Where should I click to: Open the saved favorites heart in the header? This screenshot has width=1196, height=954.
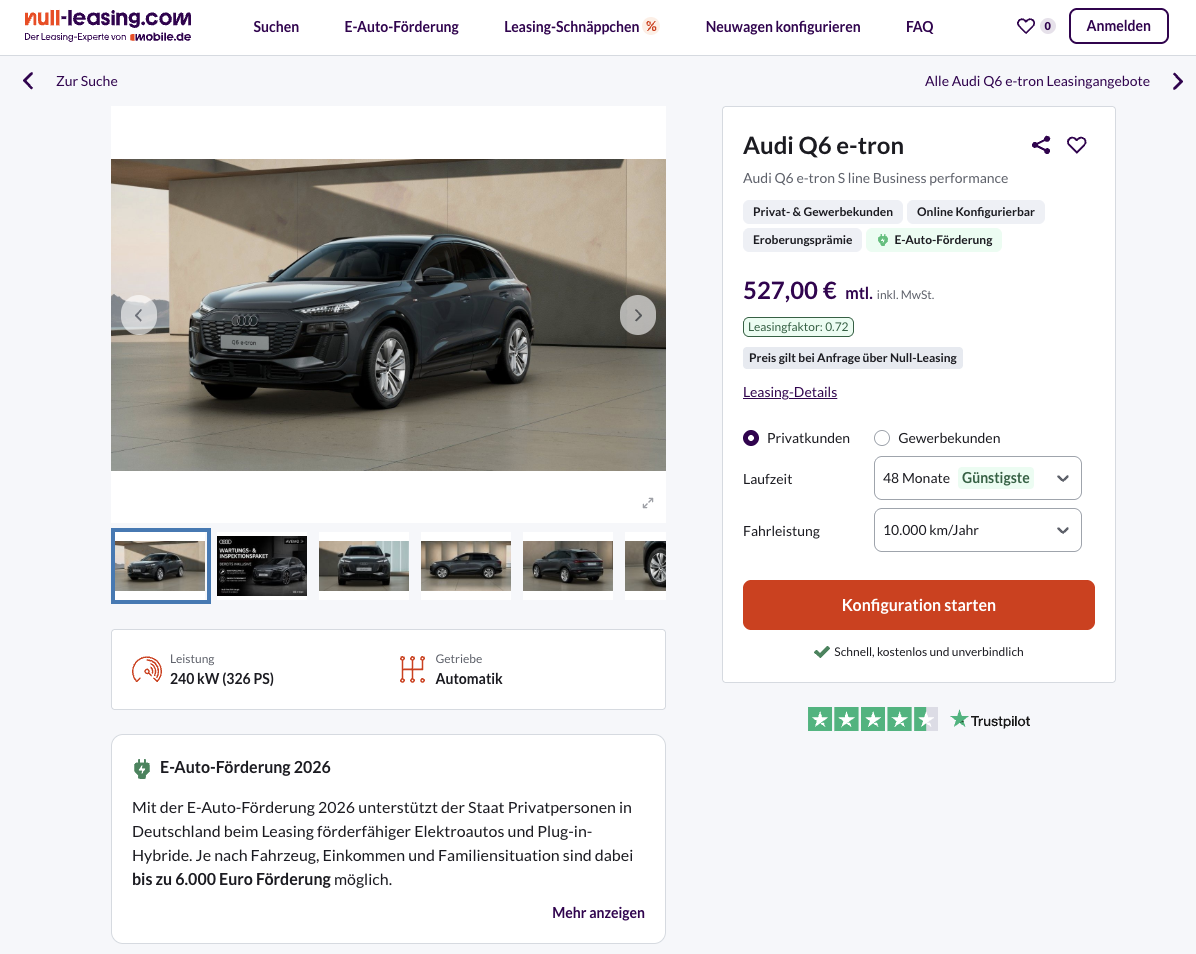[1026, 27]
